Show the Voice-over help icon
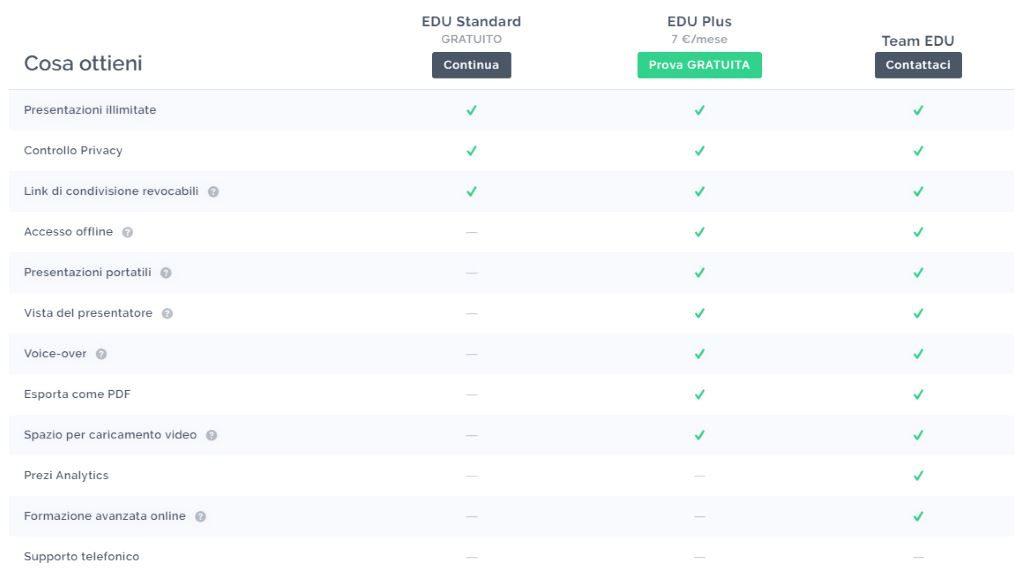 tap(101, 354)
